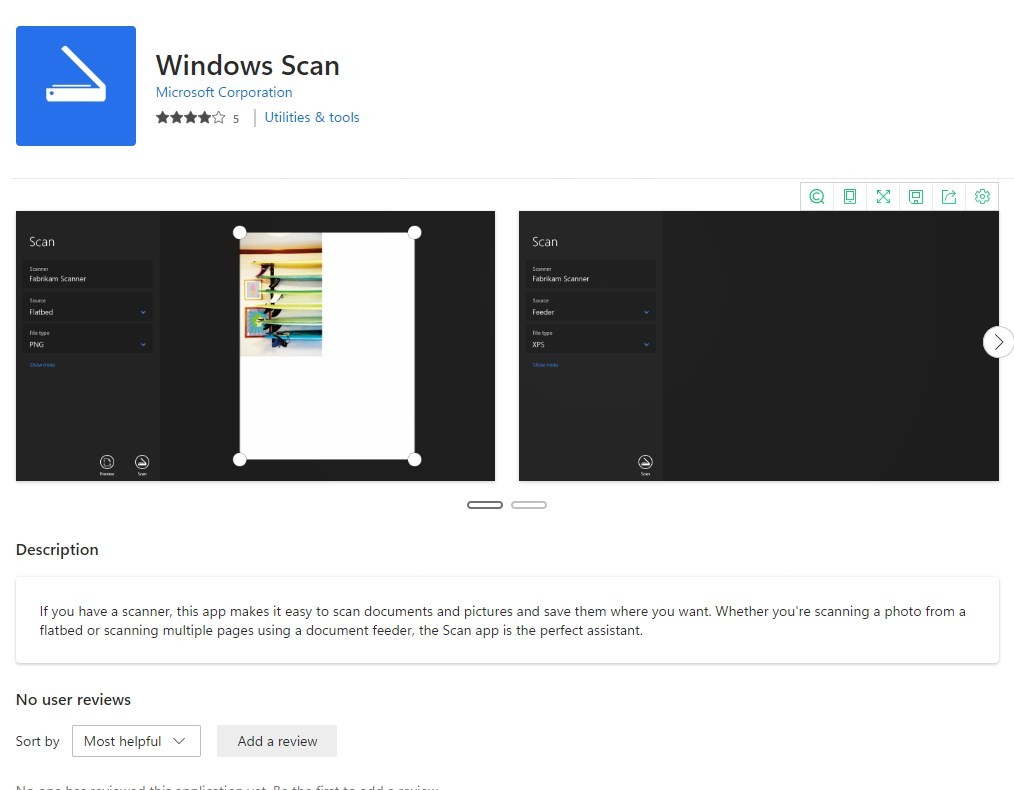
Task: Open the Microsoft Corporation publisher link
Action: (224, 92)
